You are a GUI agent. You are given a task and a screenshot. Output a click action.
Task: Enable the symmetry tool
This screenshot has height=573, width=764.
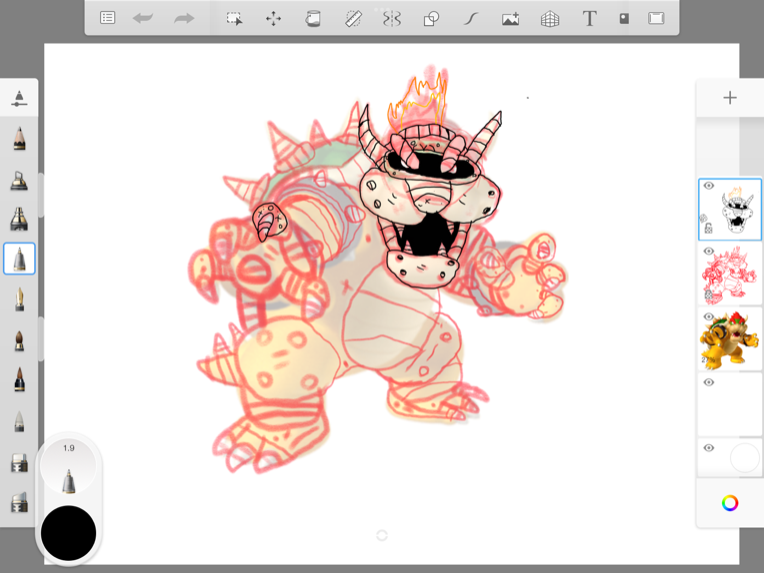[x=392, y=19]
